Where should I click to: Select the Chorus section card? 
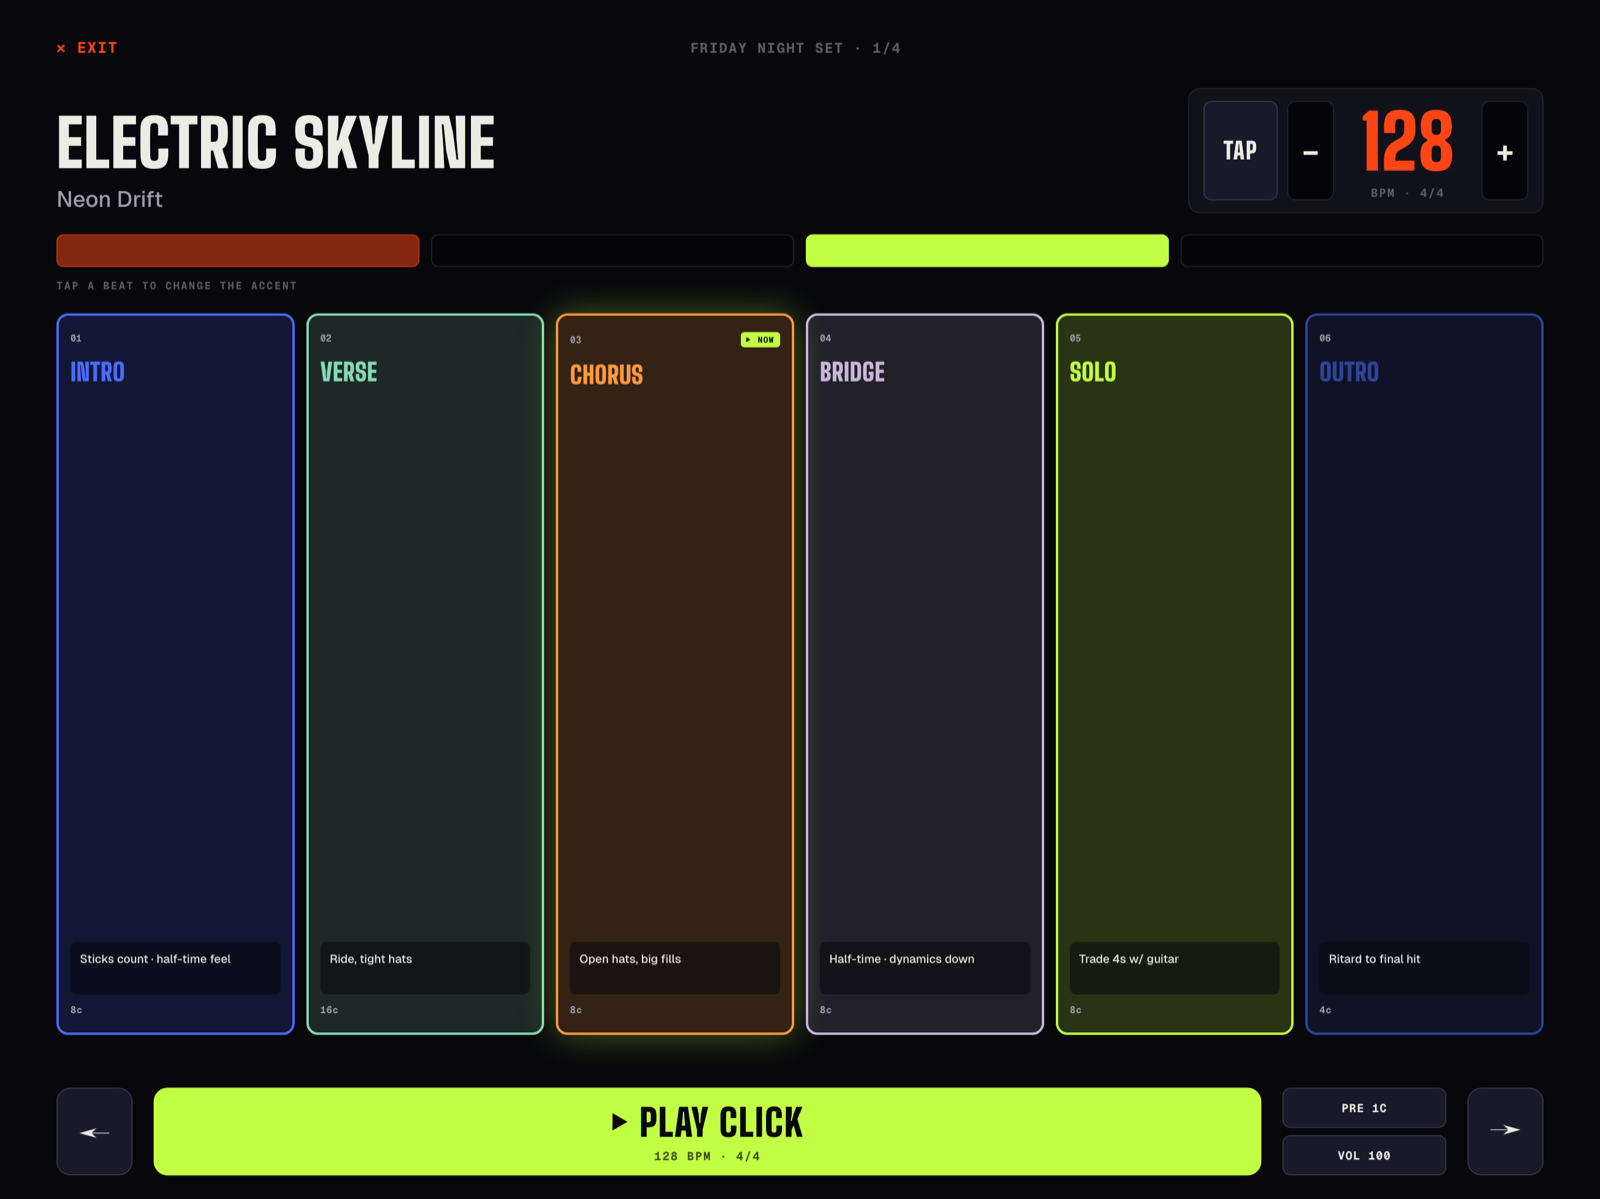point(675,674)
